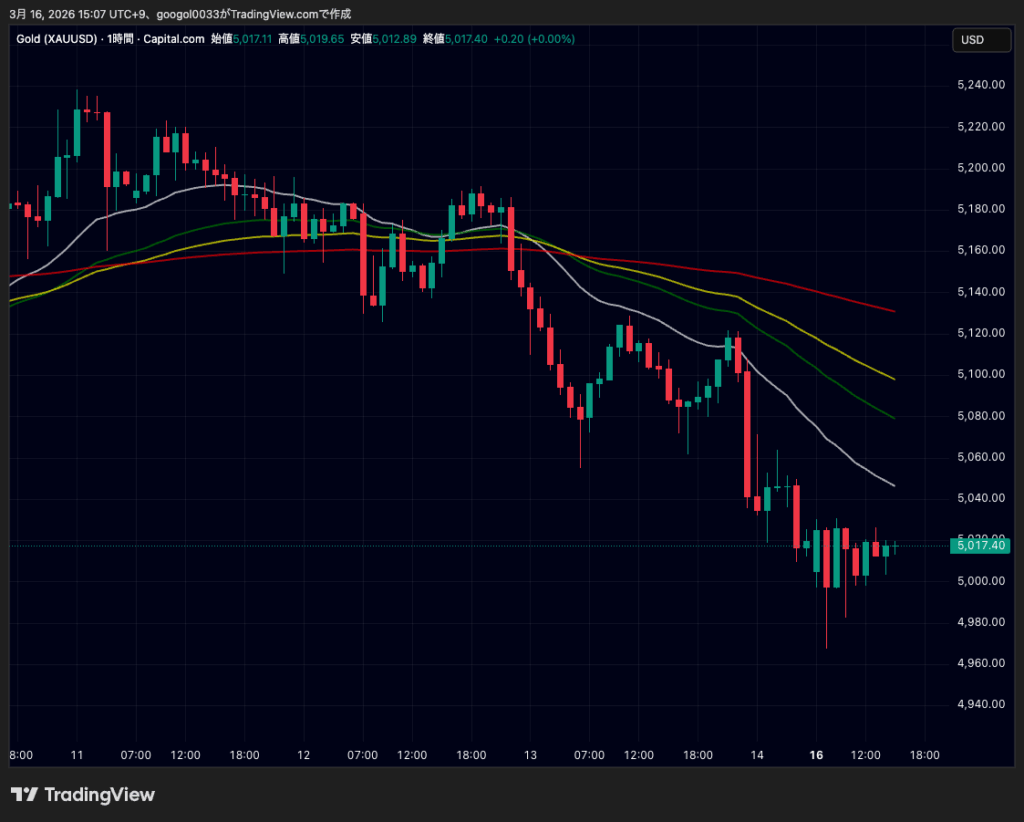Click the Gold (XAUUSD) symbol title
Screen dimensions: 1024x822
click(x=56, y=39)
